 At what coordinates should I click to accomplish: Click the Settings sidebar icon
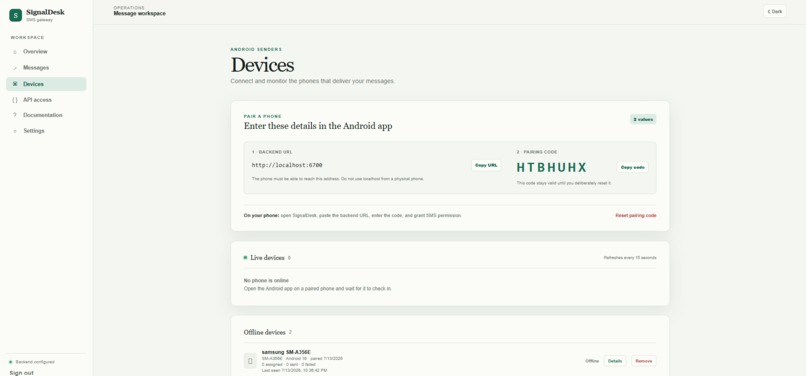[x=14, y=131]
